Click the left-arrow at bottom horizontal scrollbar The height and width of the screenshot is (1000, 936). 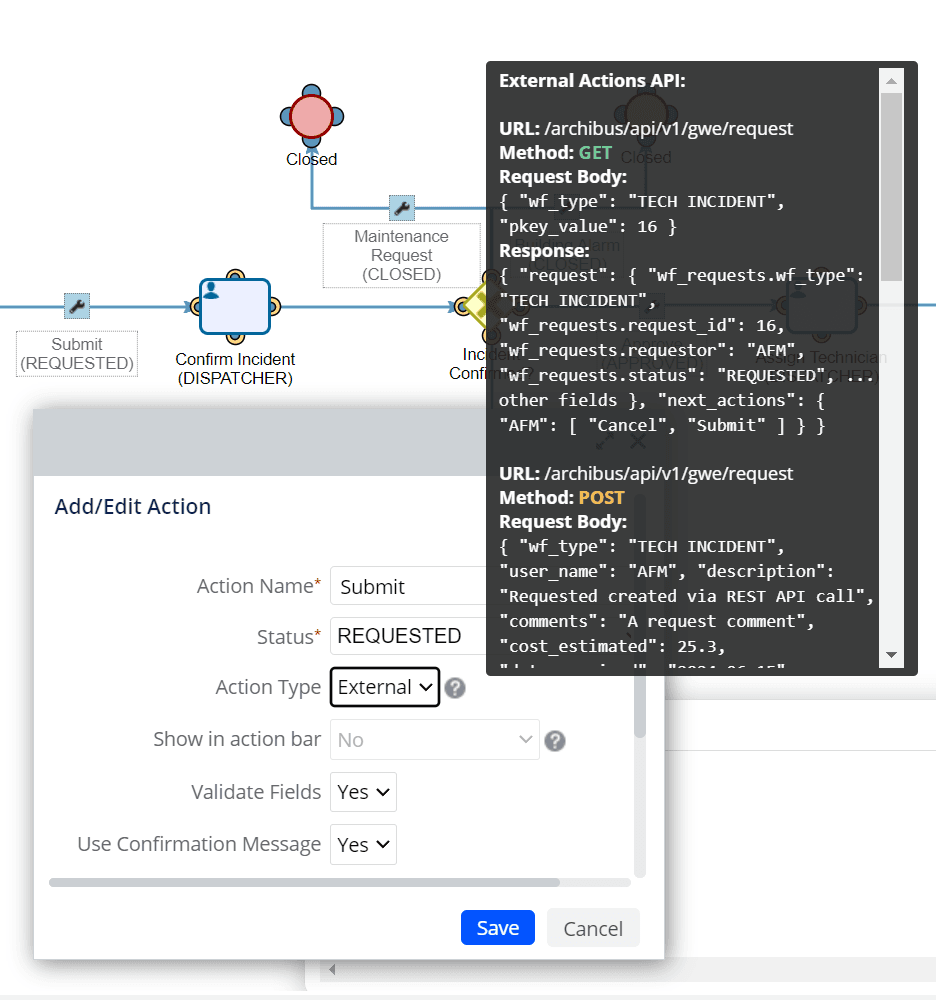[331, 969]
